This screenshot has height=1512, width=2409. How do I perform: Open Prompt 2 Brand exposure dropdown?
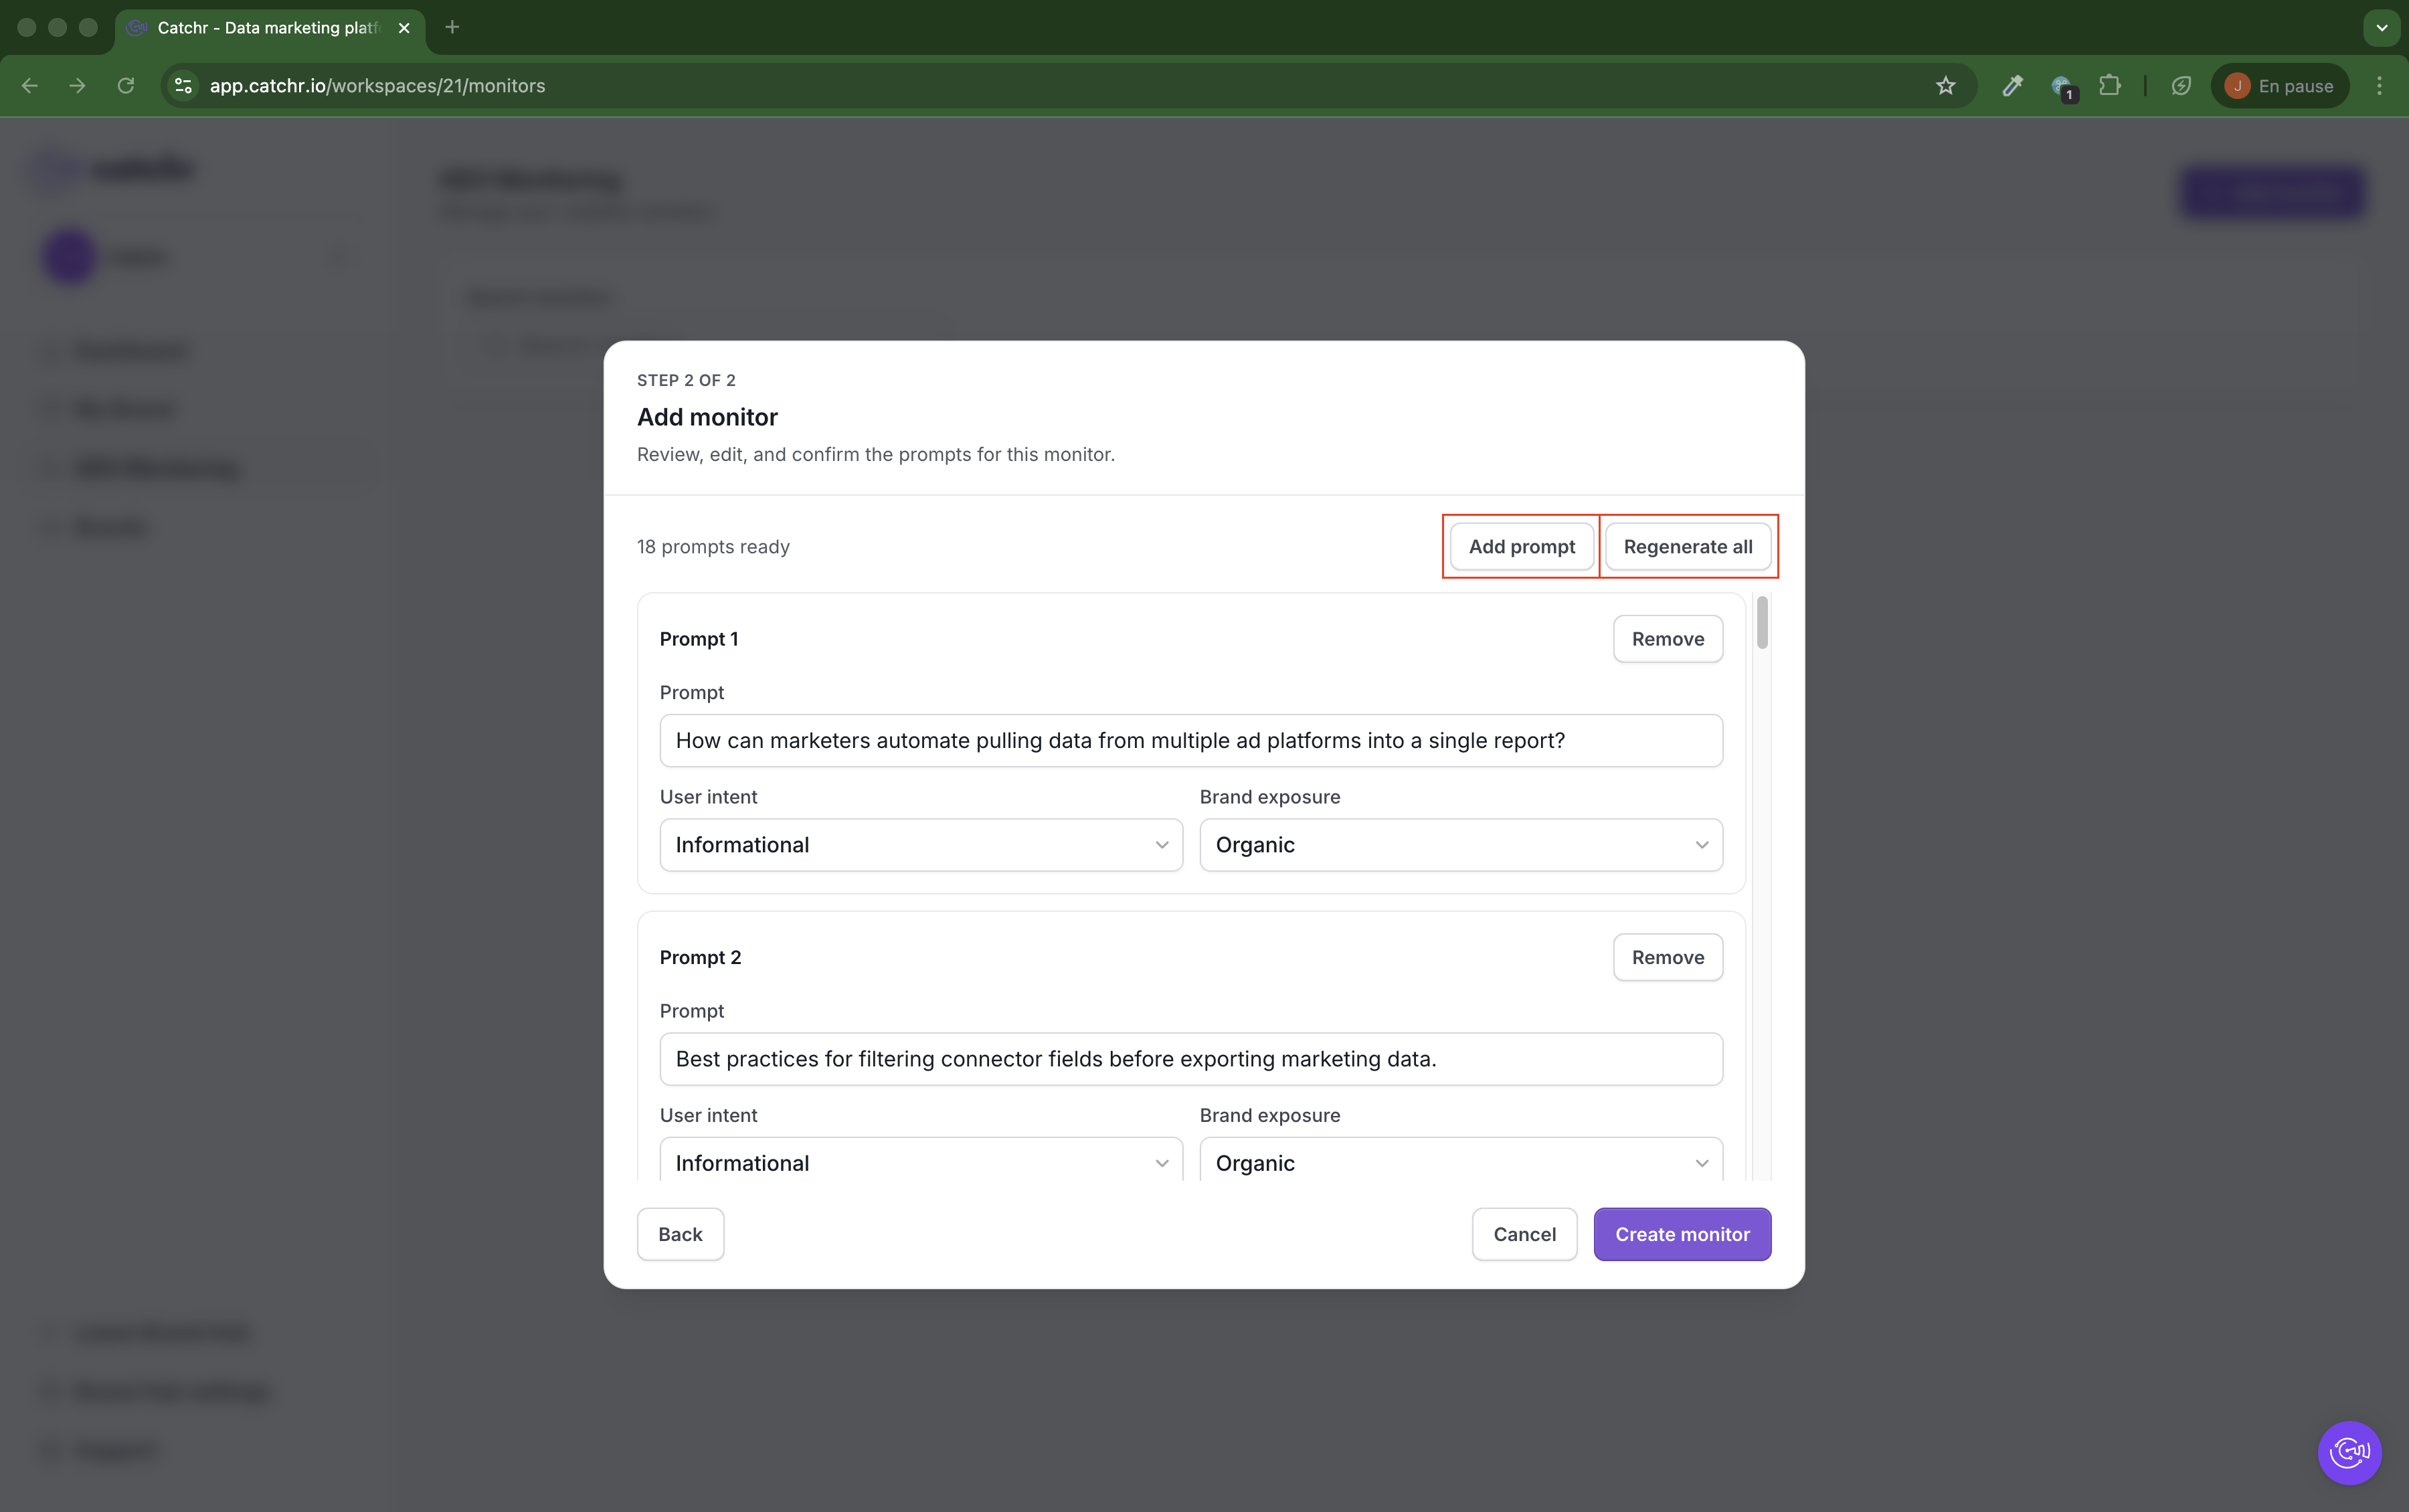coord(1460,1163)
